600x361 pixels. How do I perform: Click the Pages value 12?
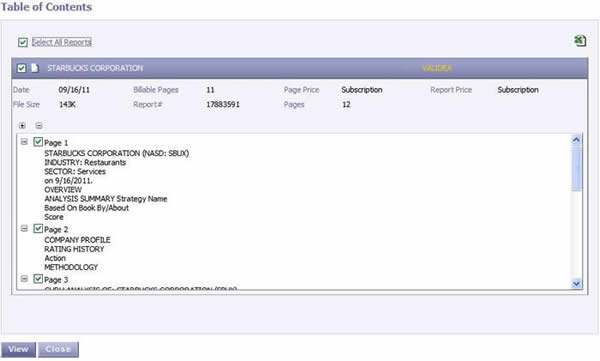point(346,105)
